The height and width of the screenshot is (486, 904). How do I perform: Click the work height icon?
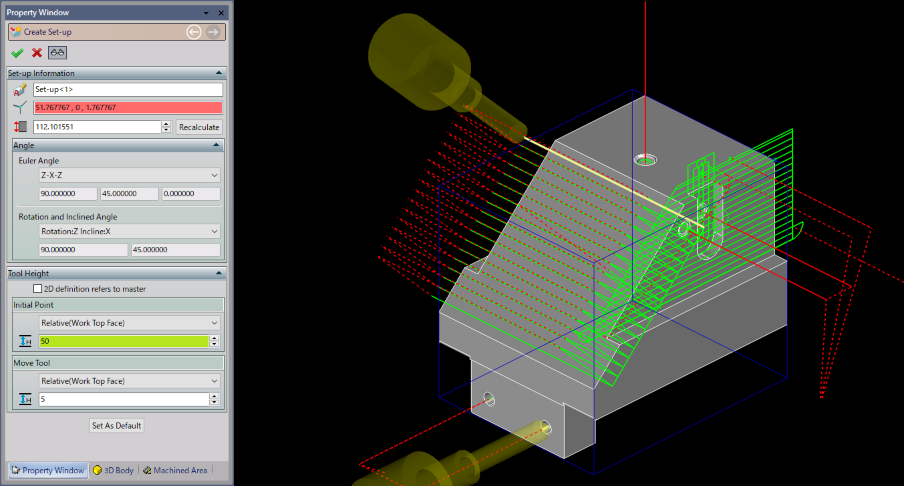(20, 127)
